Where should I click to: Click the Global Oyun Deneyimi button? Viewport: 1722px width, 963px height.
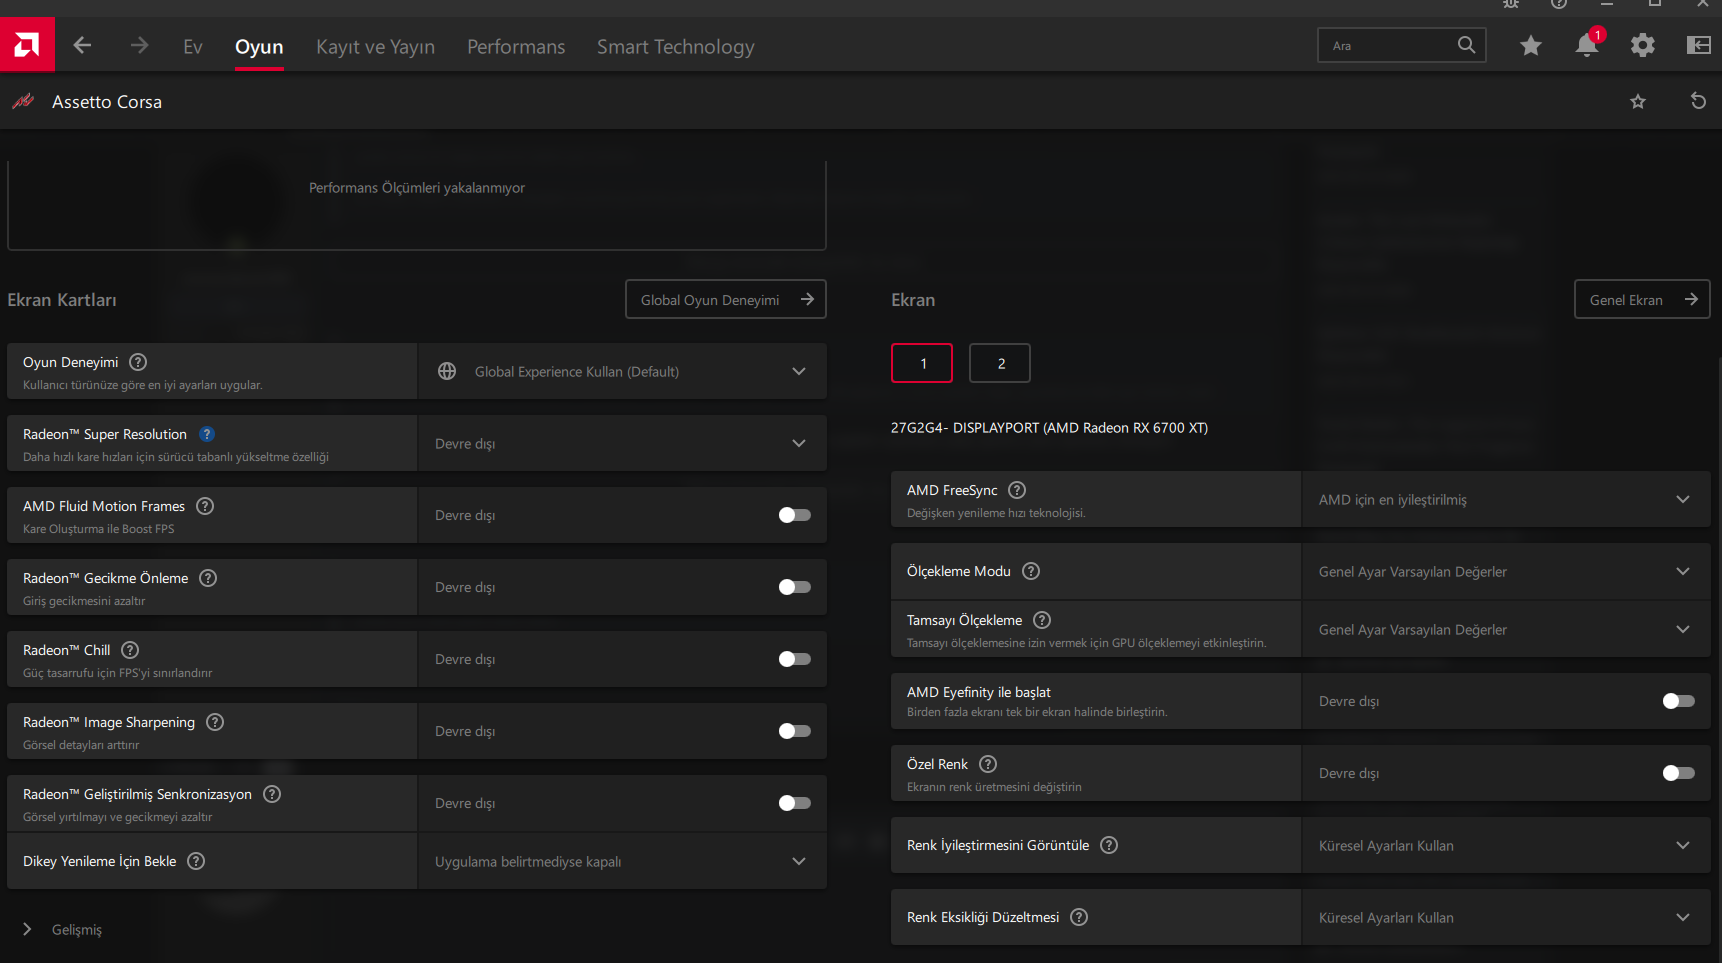[x=725, y=300]
